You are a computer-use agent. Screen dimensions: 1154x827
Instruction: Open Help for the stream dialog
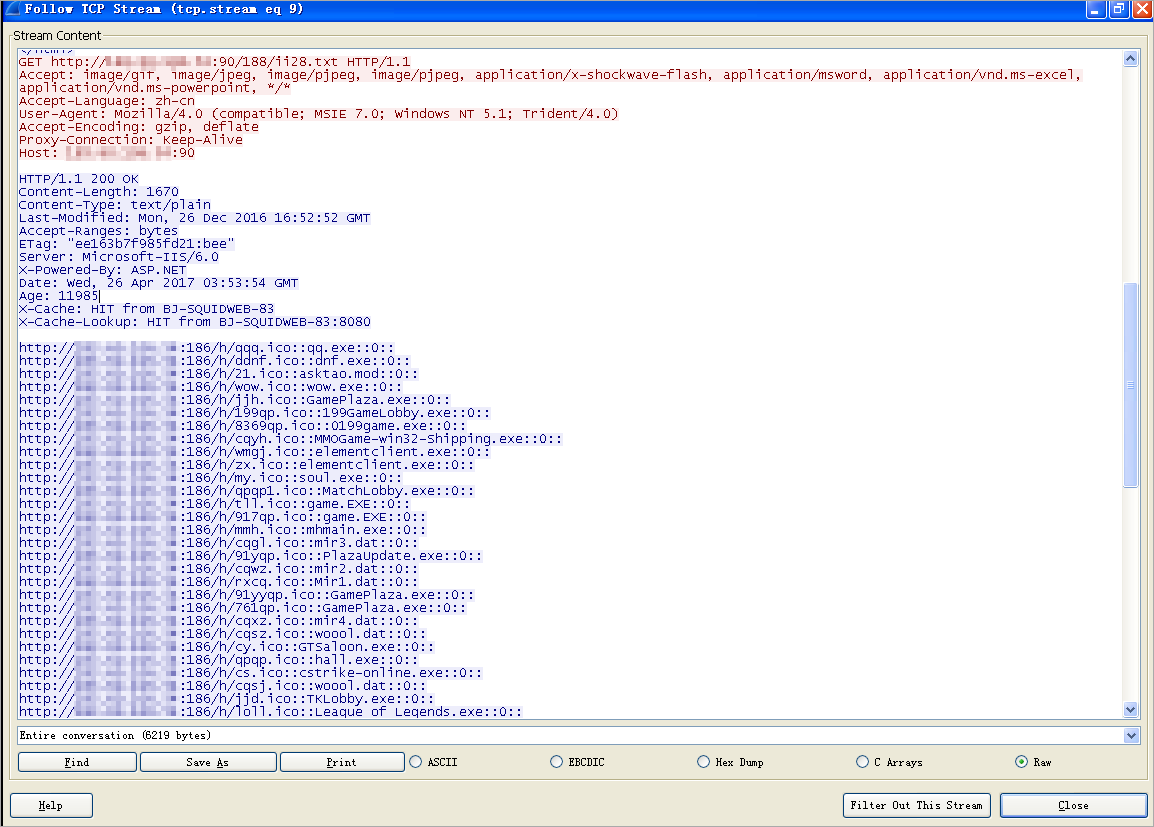(x=51, y=806)
